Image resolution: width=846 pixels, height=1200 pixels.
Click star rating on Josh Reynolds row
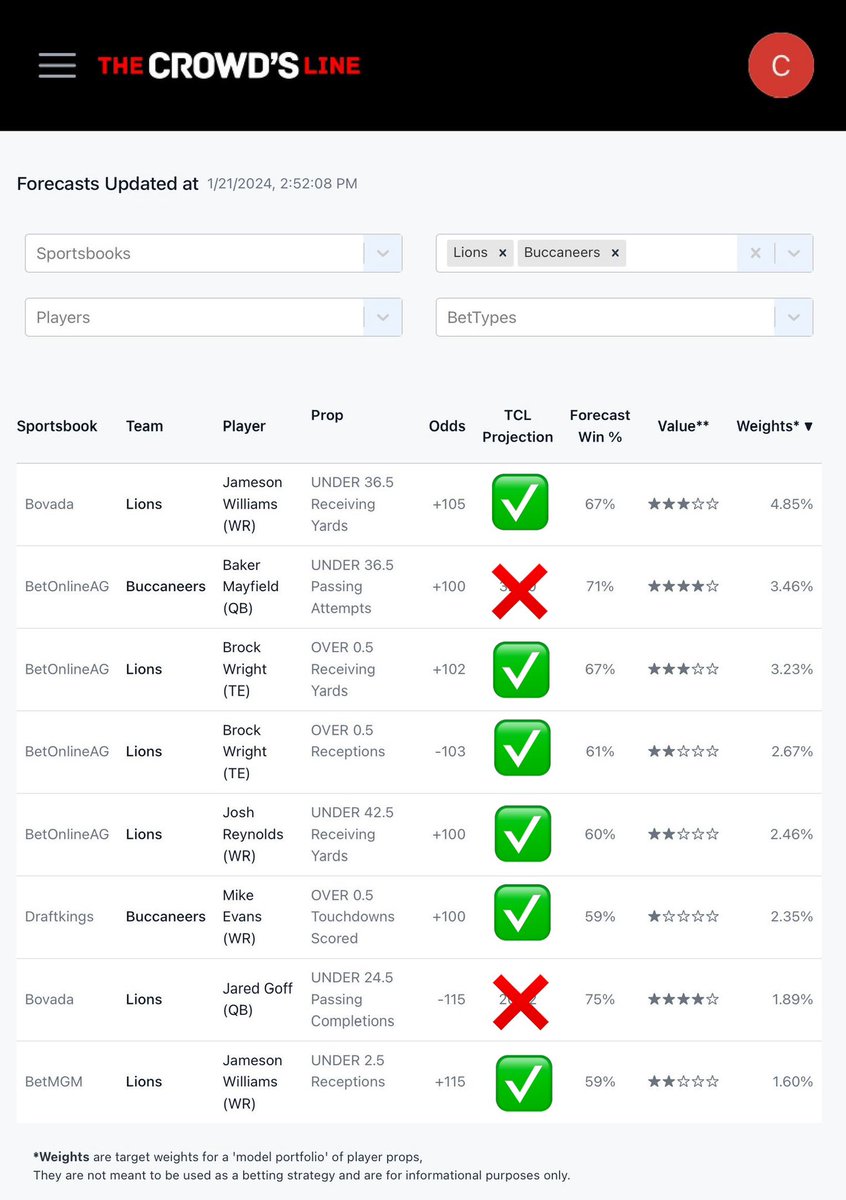point(683,834)
